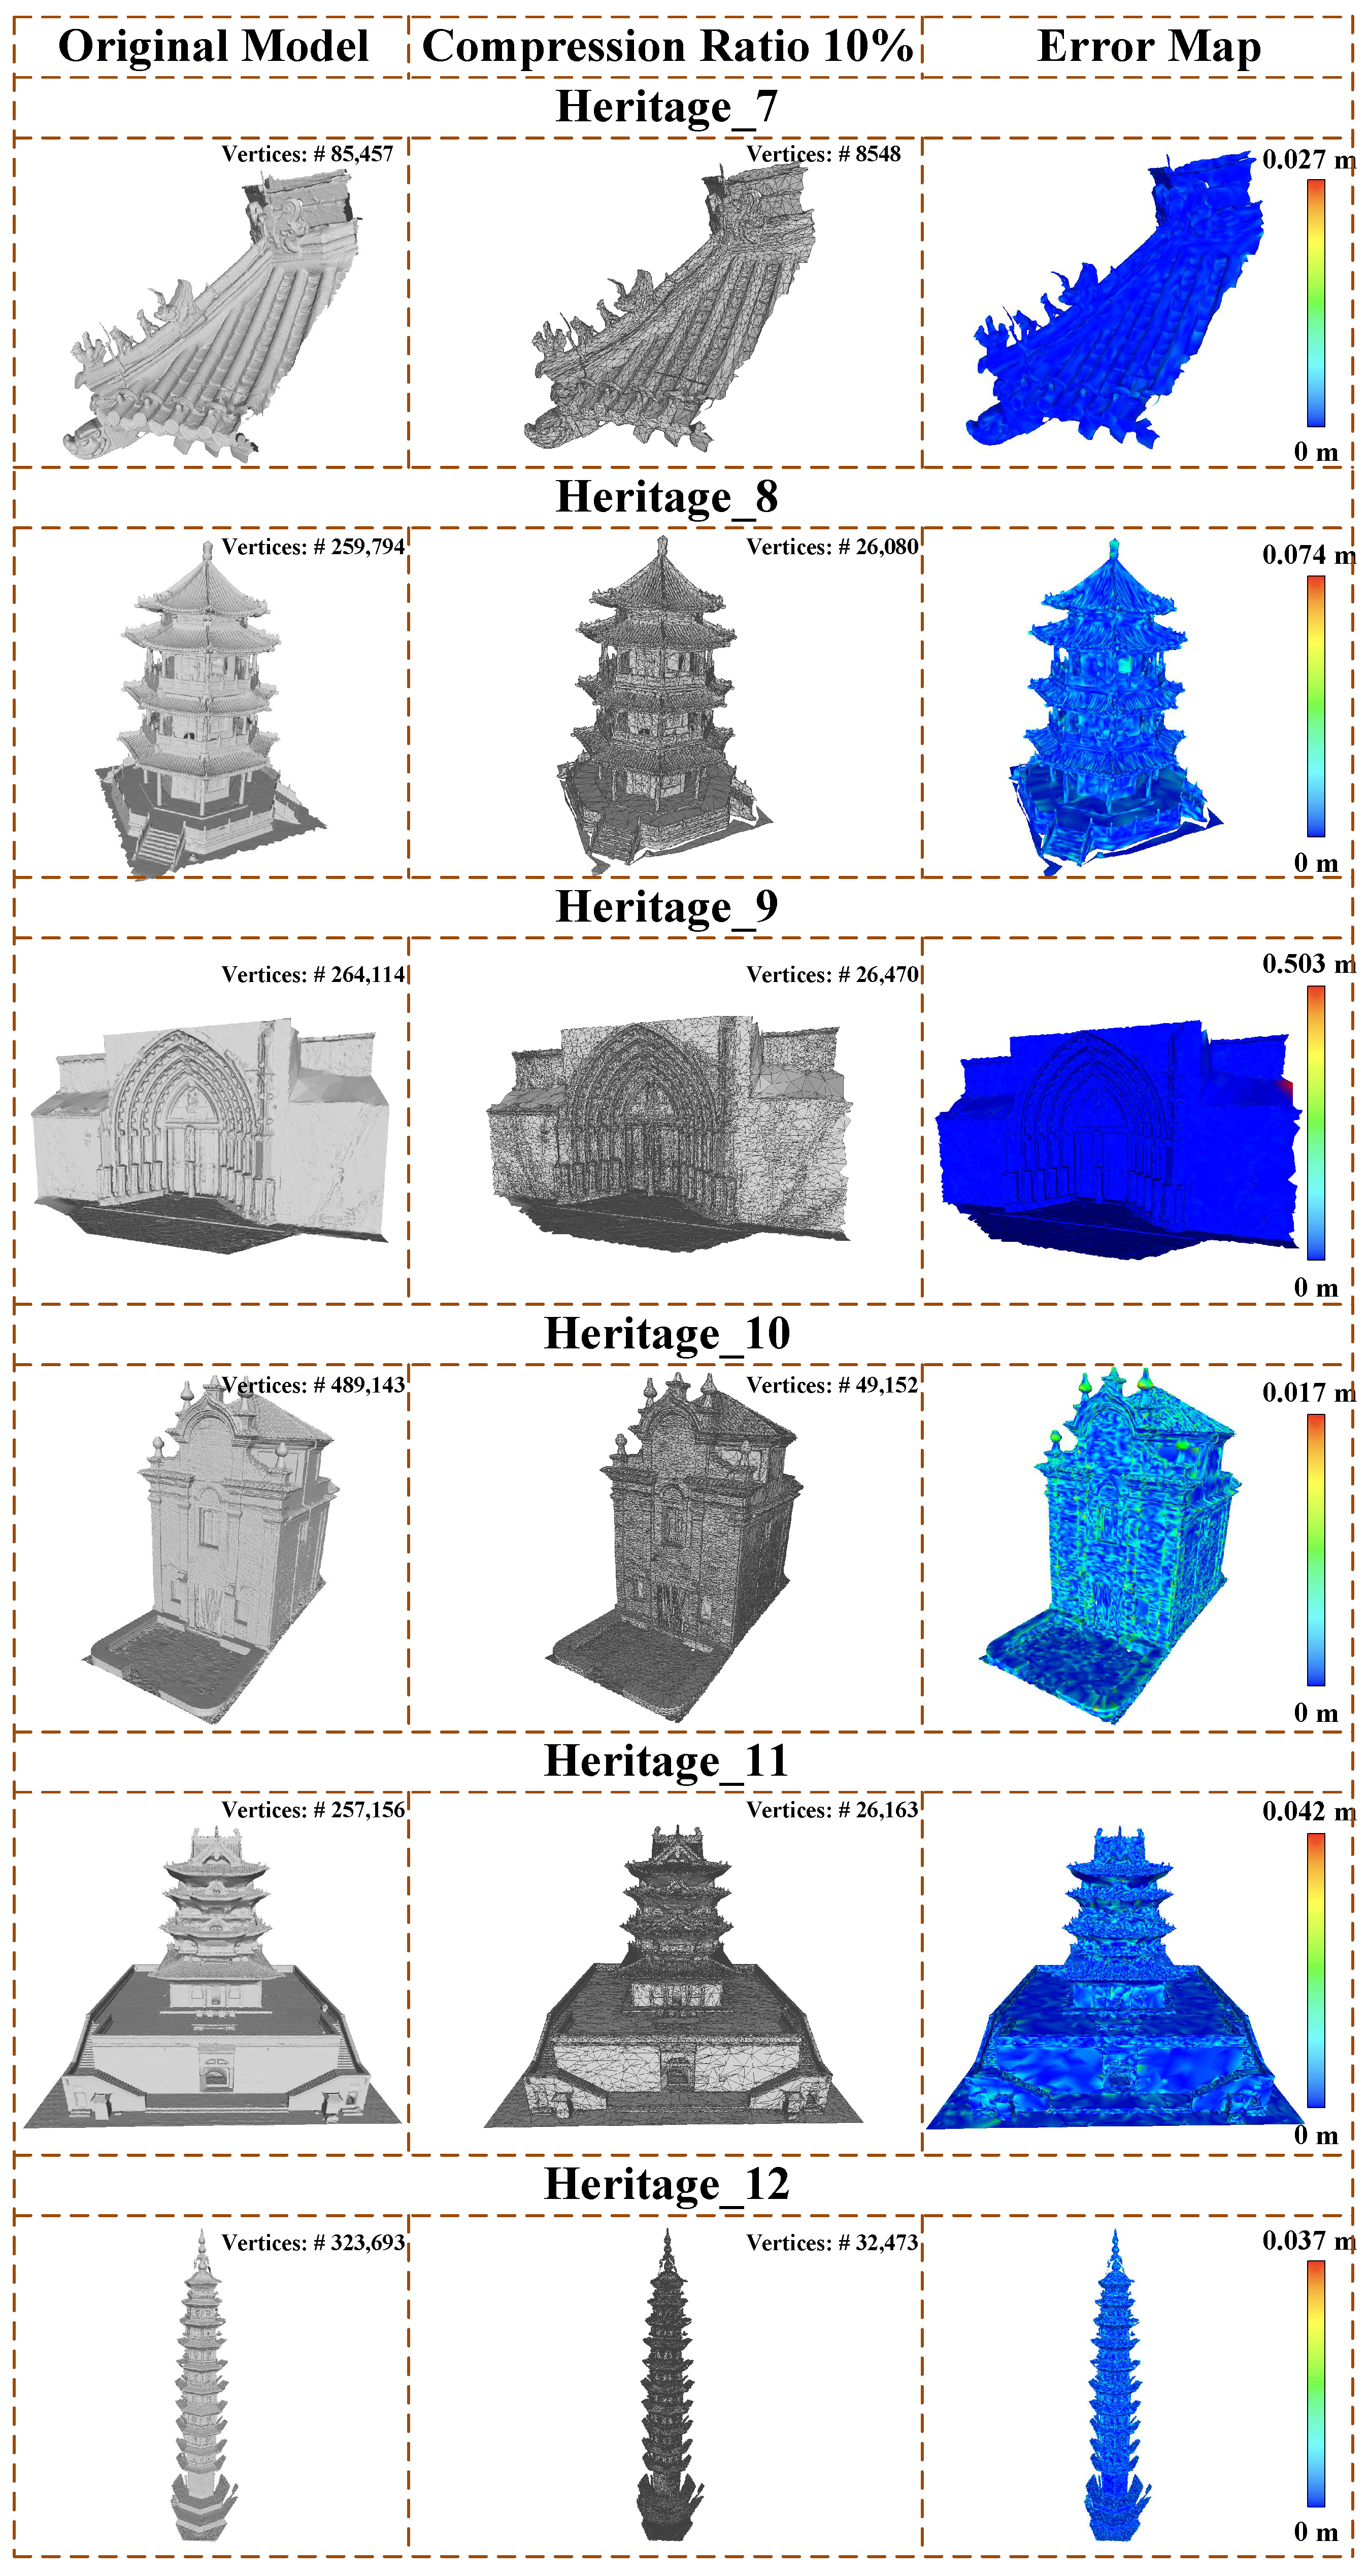Click the color scale bar under 0.503 m
This screenshot has width=1368, height=2576.
[1316, 1122]
